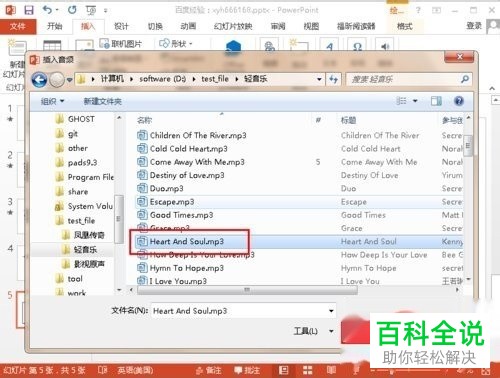Open the File tab
500x378 pixels.
pos(18,26)
